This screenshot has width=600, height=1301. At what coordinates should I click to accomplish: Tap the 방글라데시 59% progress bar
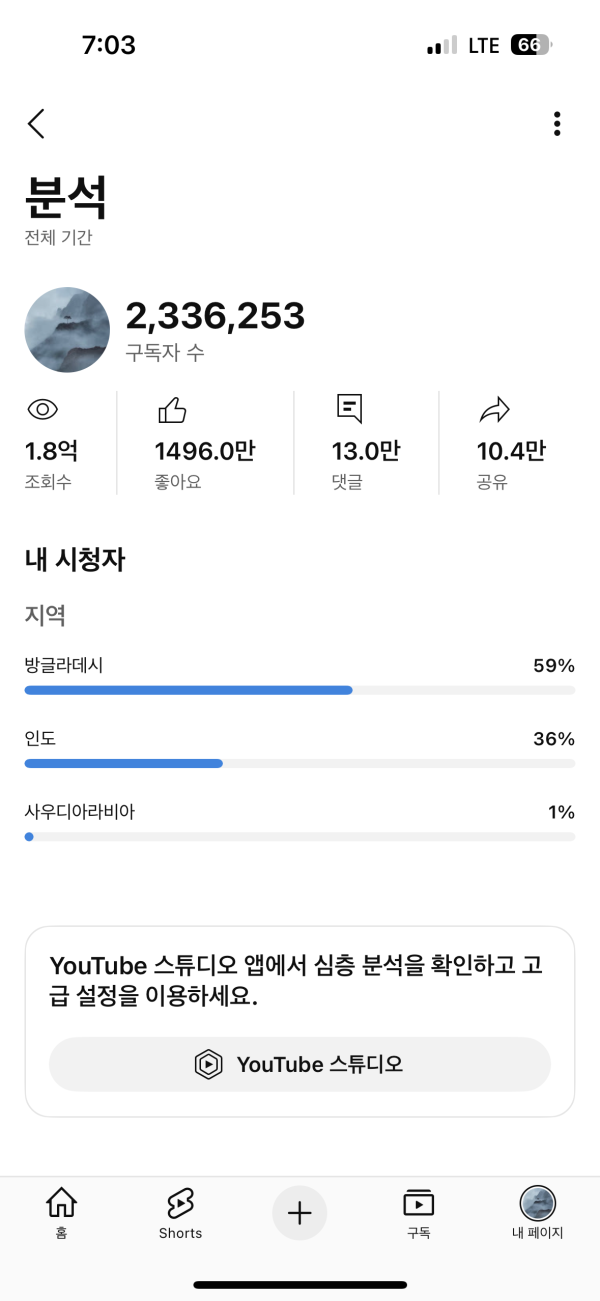(300, 690)
